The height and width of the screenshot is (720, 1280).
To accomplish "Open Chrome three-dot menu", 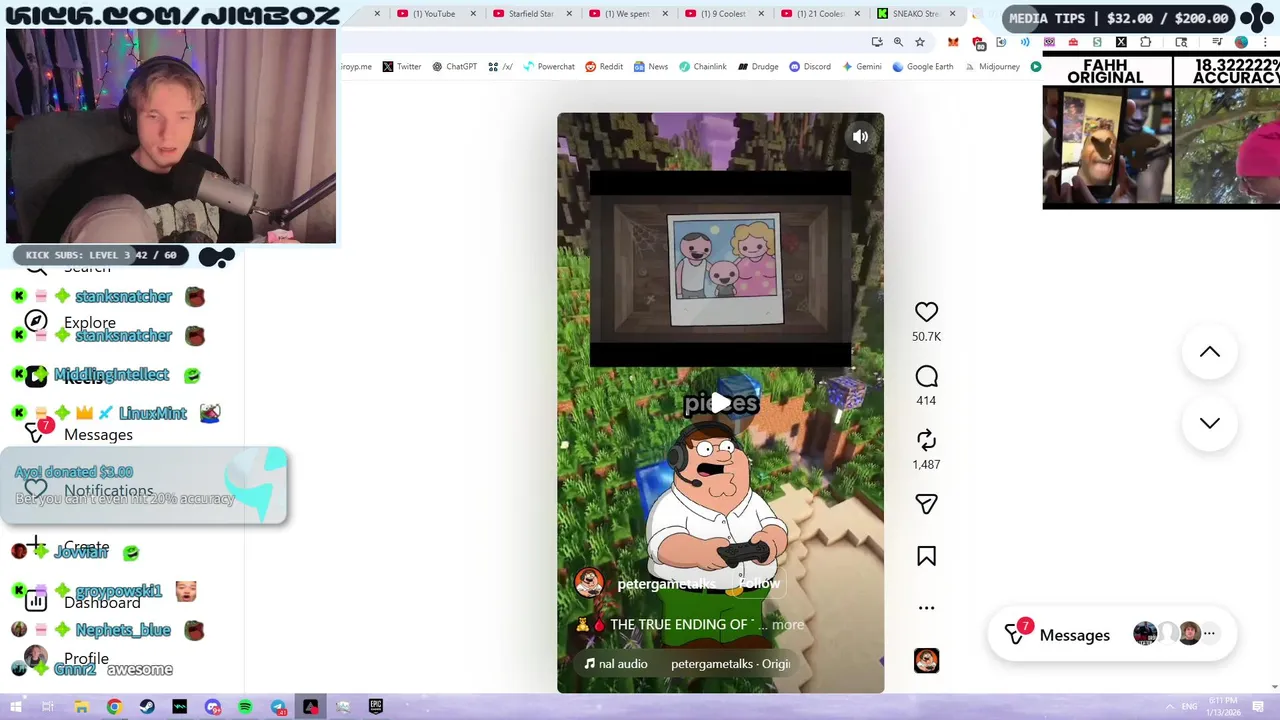I will click(1265, 42).
